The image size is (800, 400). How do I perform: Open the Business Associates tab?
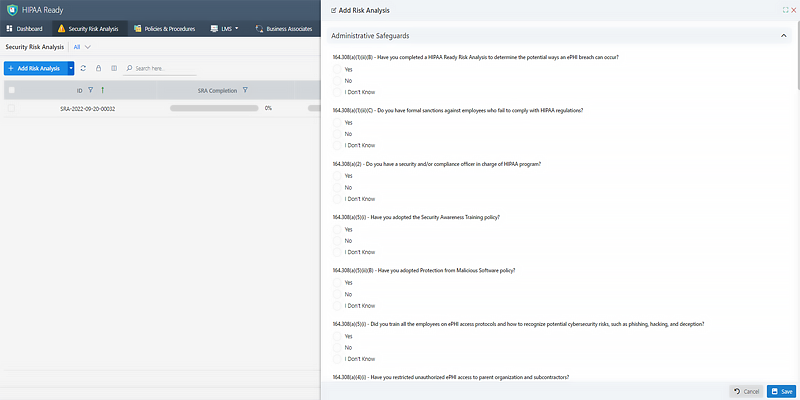coord(284,29)
